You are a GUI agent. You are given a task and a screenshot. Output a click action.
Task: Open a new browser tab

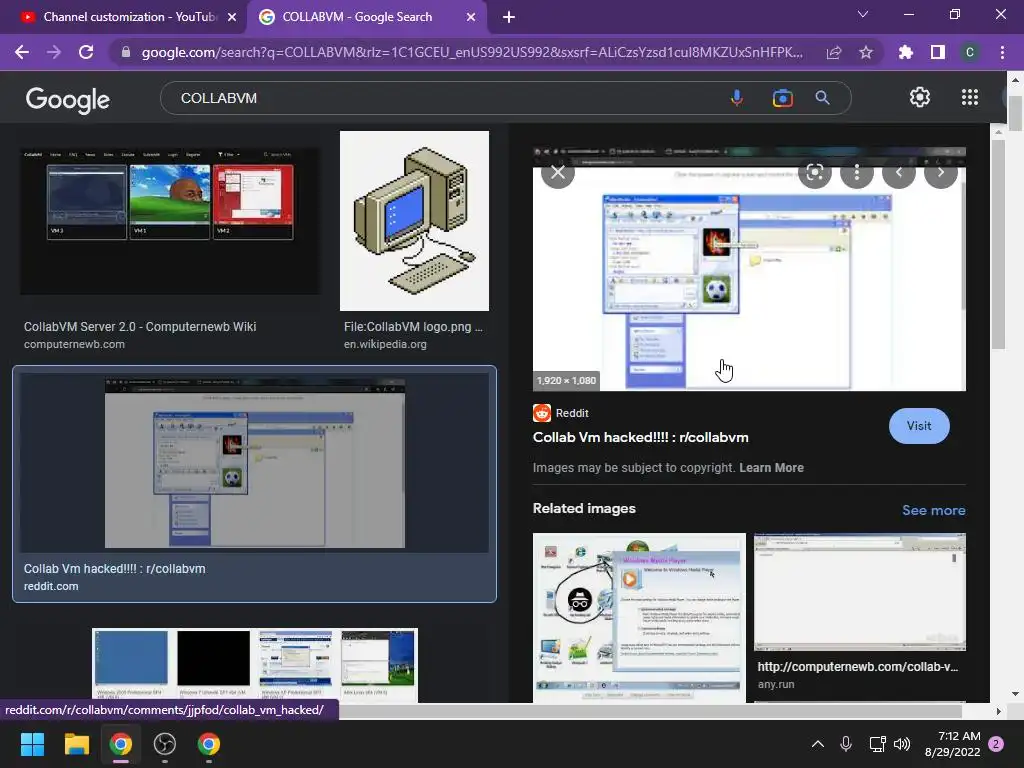click(x=509, y=17)
